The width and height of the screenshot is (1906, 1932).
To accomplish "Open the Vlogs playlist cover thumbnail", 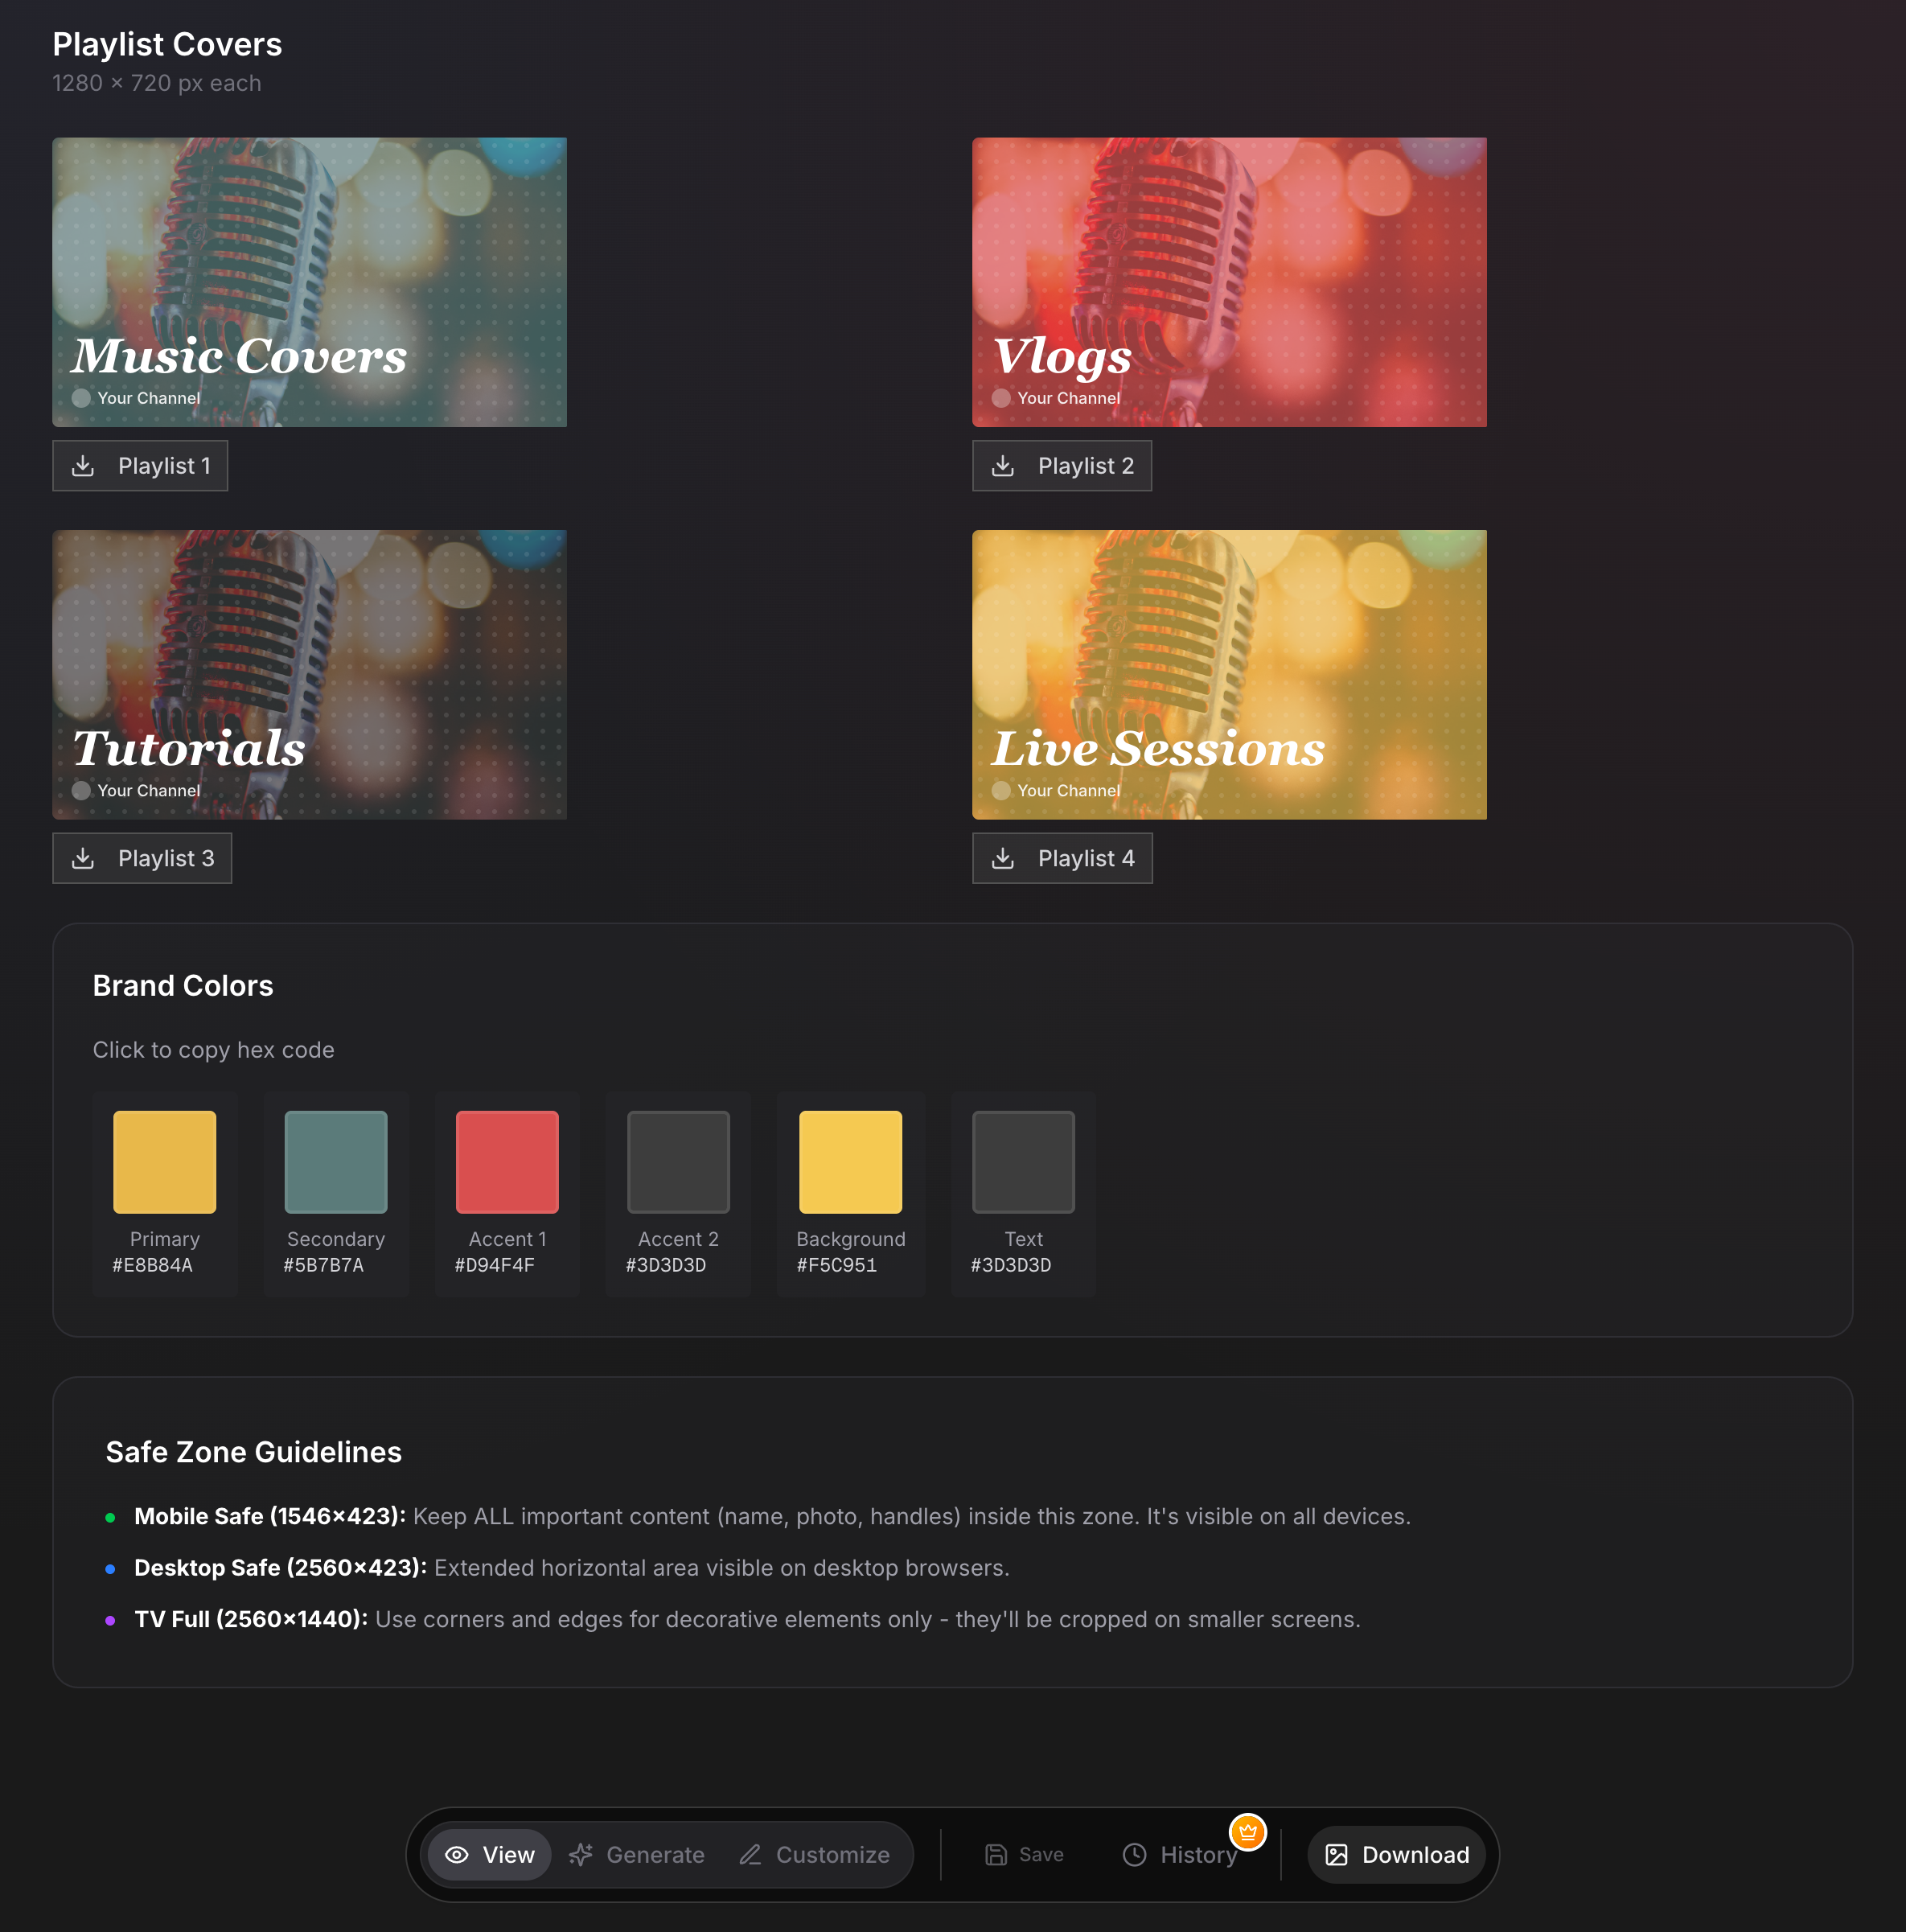I will coord(1228,283).
